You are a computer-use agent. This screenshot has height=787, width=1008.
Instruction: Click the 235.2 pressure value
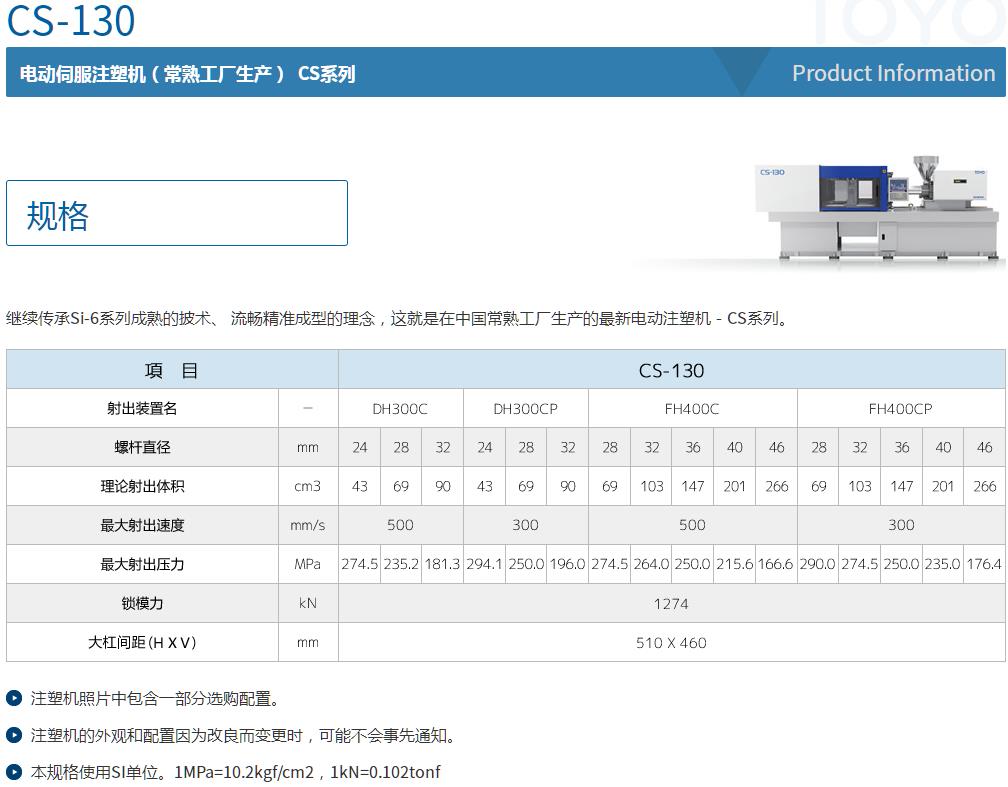[401, 564]
